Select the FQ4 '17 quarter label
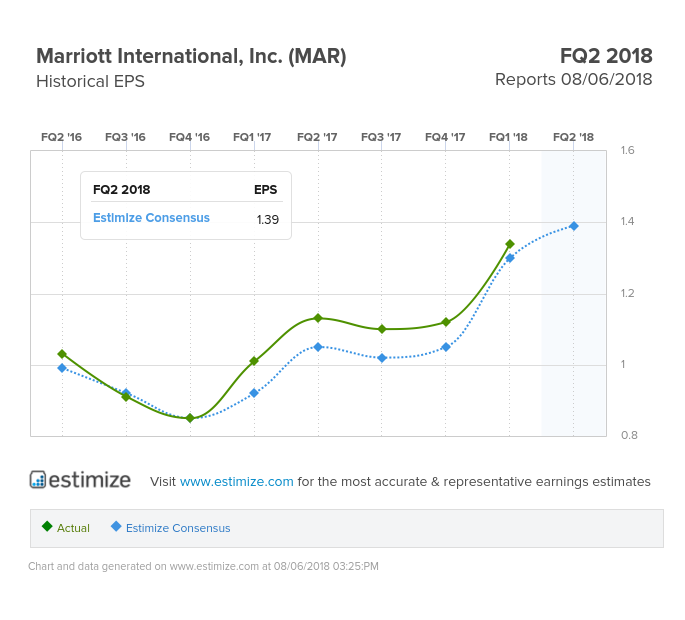This screenshot has width=685, height=620. click(x=445, y=137)
